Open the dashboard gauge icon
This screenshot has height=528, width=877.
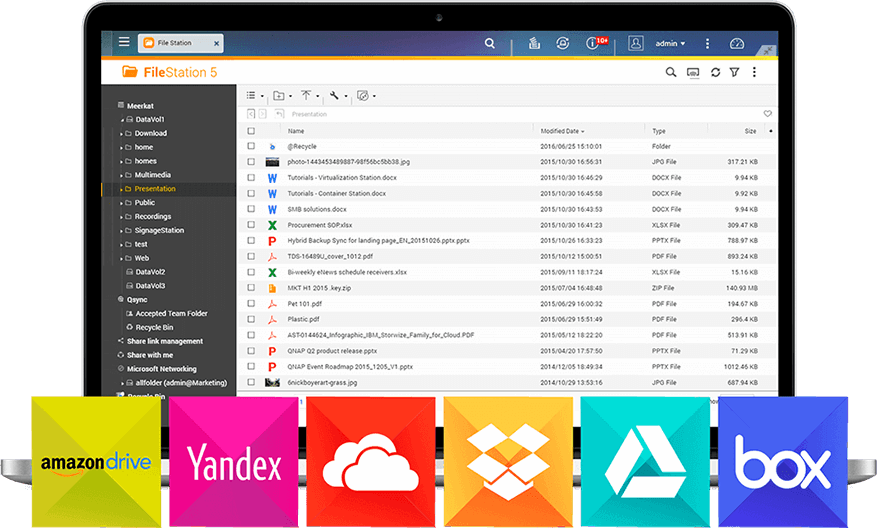[x=737, y=43]
